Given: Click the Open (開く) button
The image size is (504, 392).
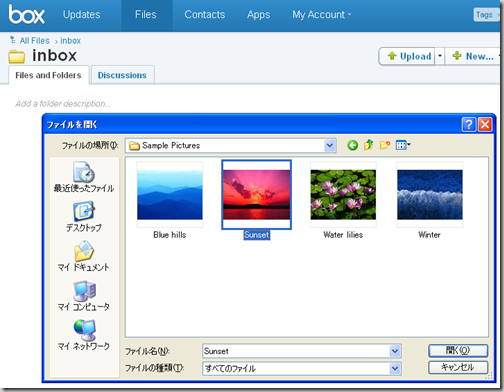Looking at the screenshot, I should [458, 350].
